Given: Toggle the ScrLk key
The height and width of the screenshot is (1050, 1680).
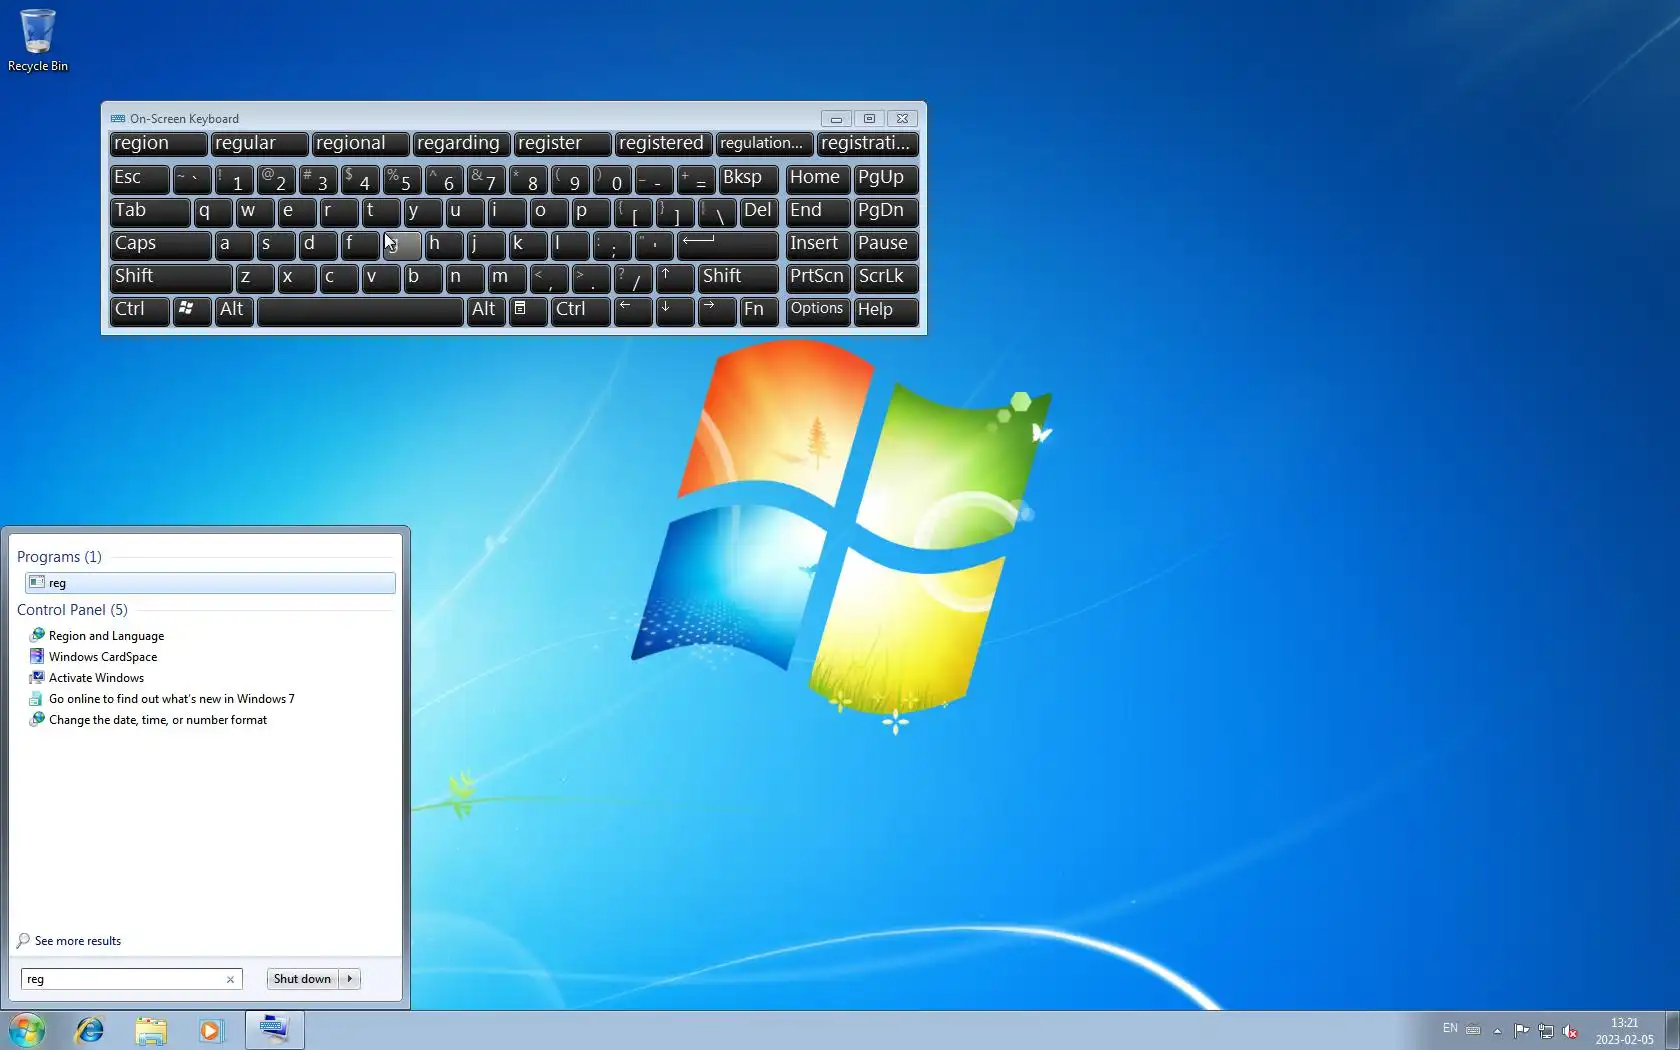Looking at the screenshot, I should (885, 278).
